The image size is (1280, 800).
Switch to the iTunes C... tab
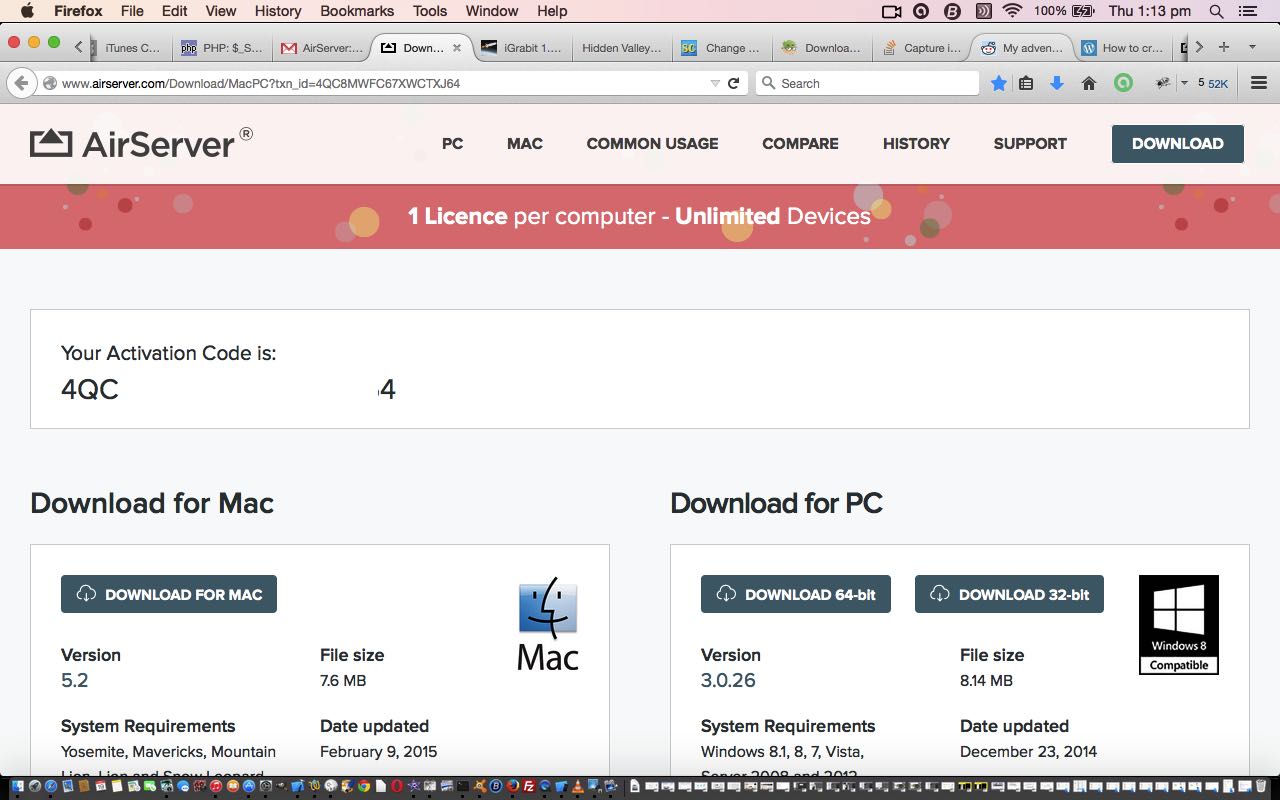pos(131,47)
